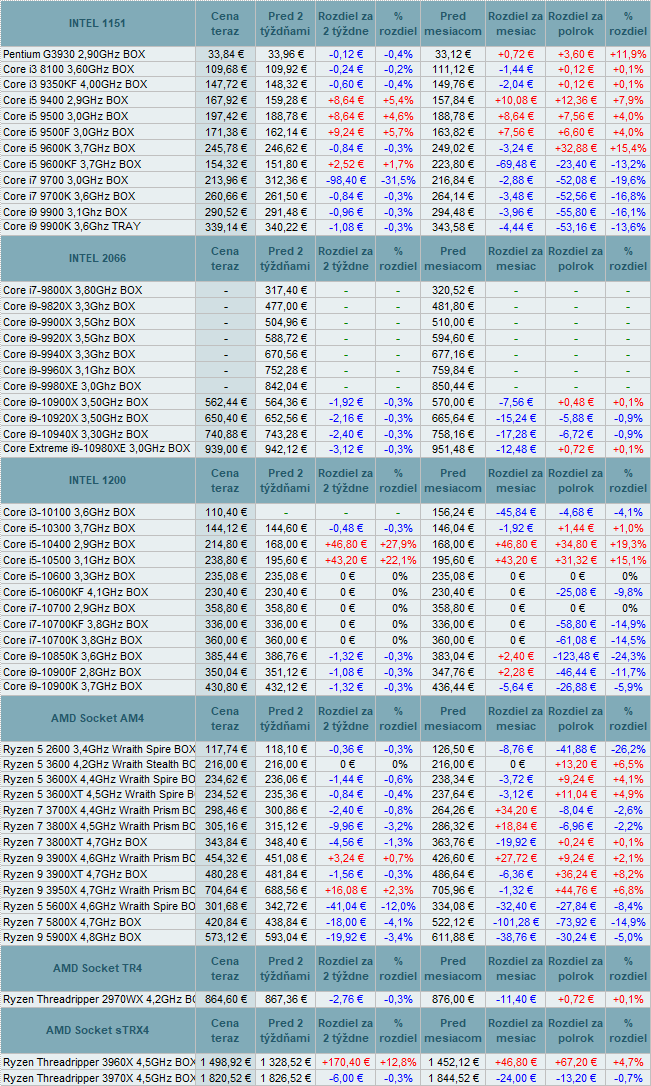
Task: Select the Core i7-10700 2,9GHz BOX name
Action: tap(69, 608)
